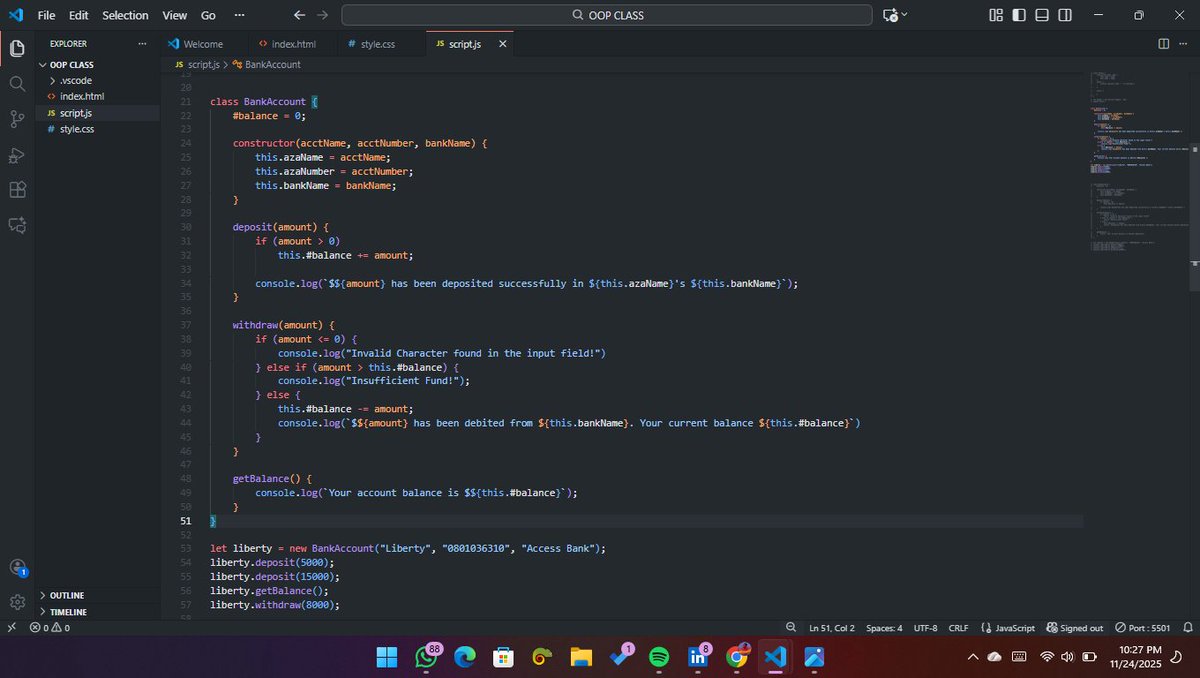Viewport: 1200px width, 678px height.
Task: Launch Chrome from the taskbar
Action: tap(737, 657)
